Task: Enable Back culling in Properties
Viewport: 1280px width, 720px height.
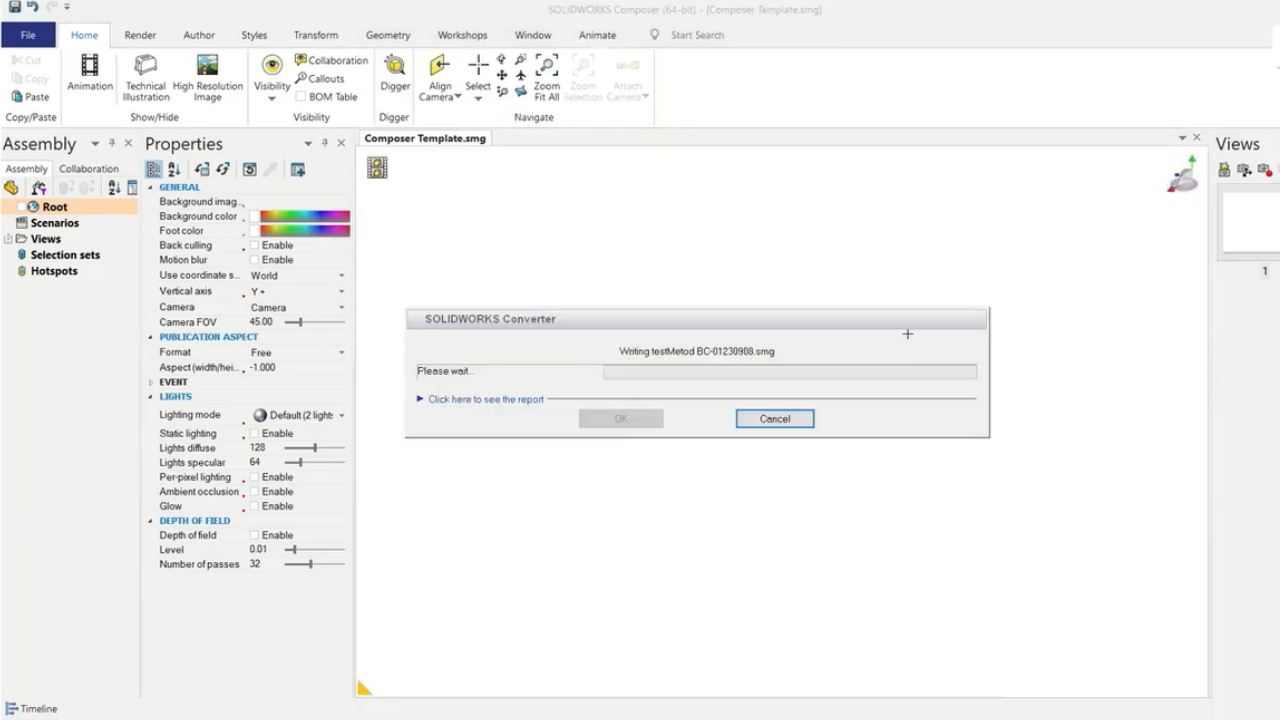Action: pos(256,245)
